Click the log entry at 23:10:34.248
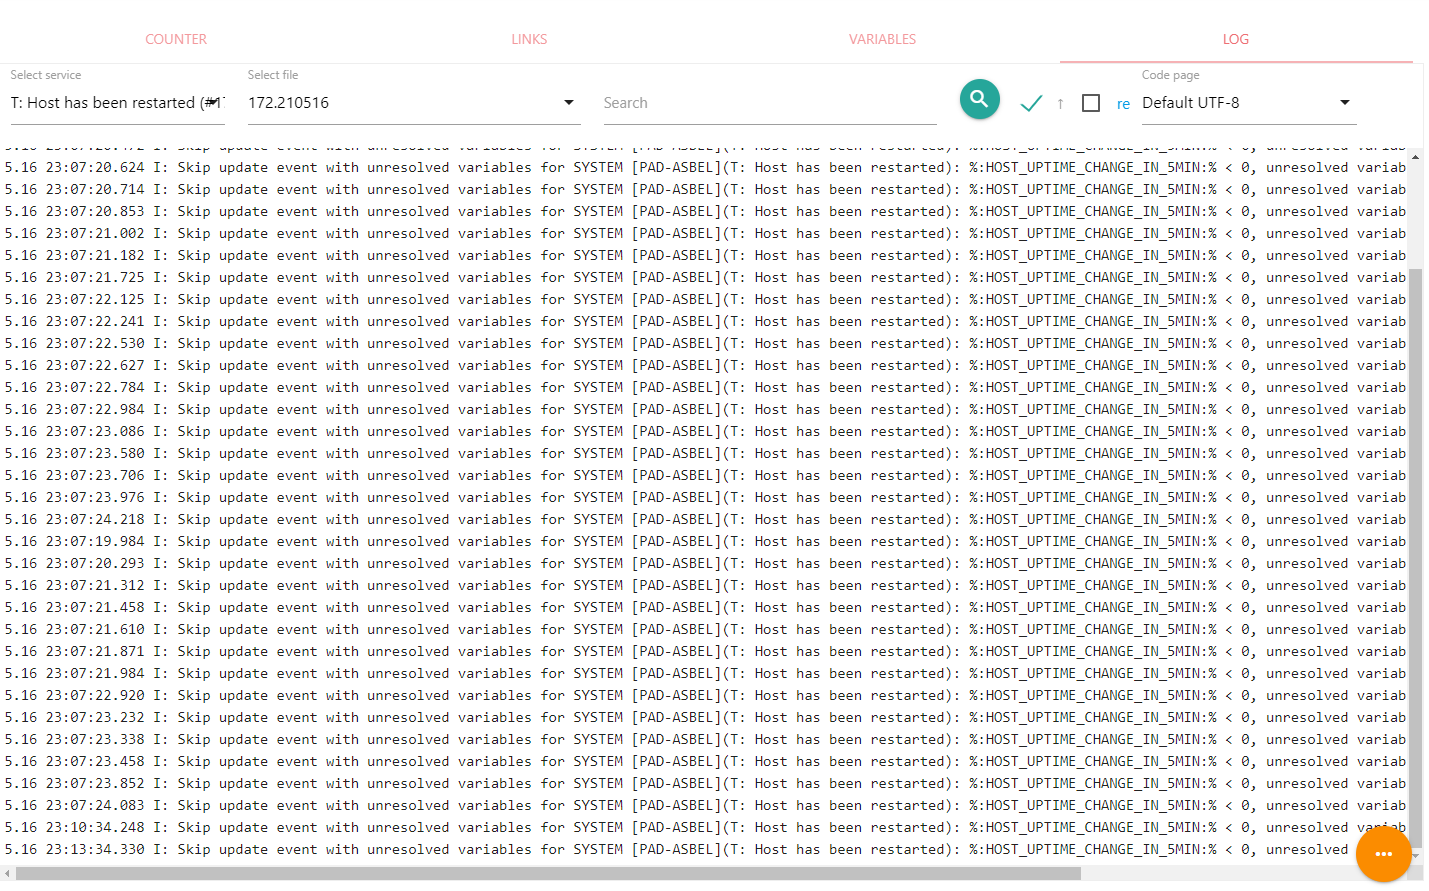This screenshot has height=891, width=1429. click(x=600, y=827)
